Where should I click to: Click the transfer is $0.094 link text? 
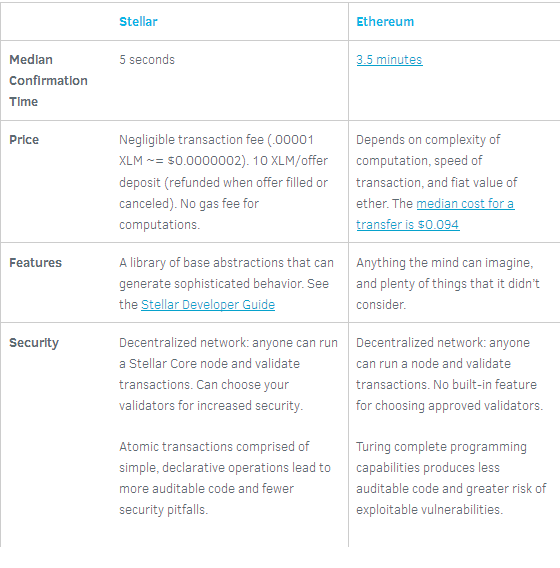coord(408,225)
